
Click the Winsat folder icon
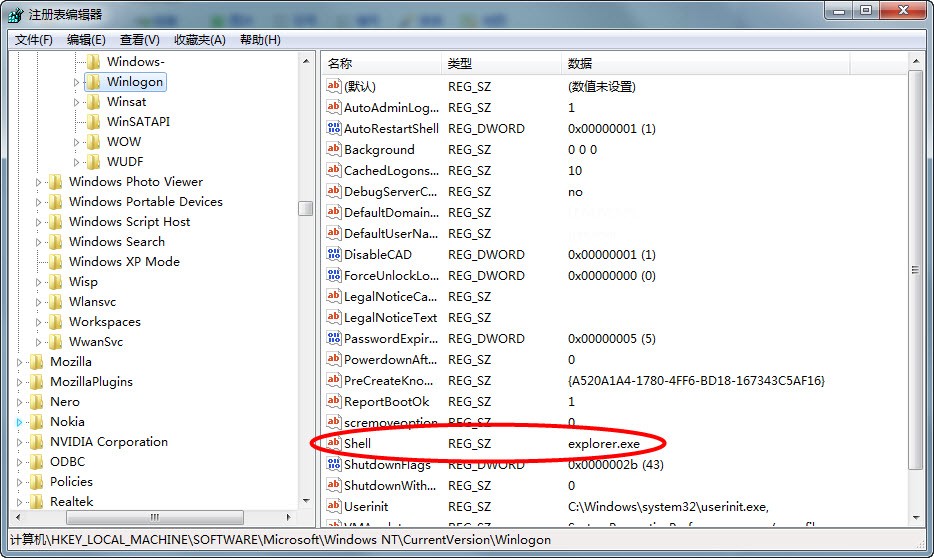pyautogui.click(x=94, y=102)
